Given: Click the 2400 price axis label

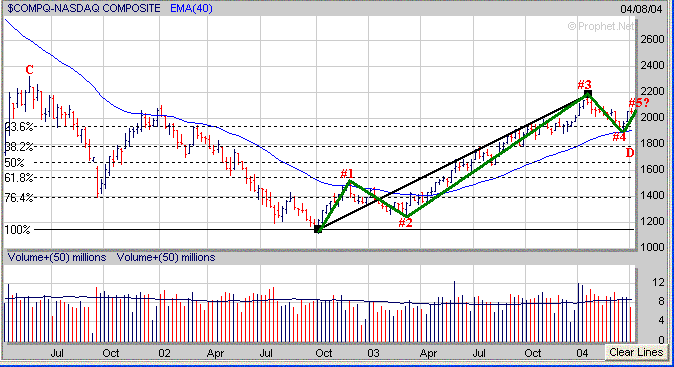Looking at the screenshot, I should [x=652, y=65].
